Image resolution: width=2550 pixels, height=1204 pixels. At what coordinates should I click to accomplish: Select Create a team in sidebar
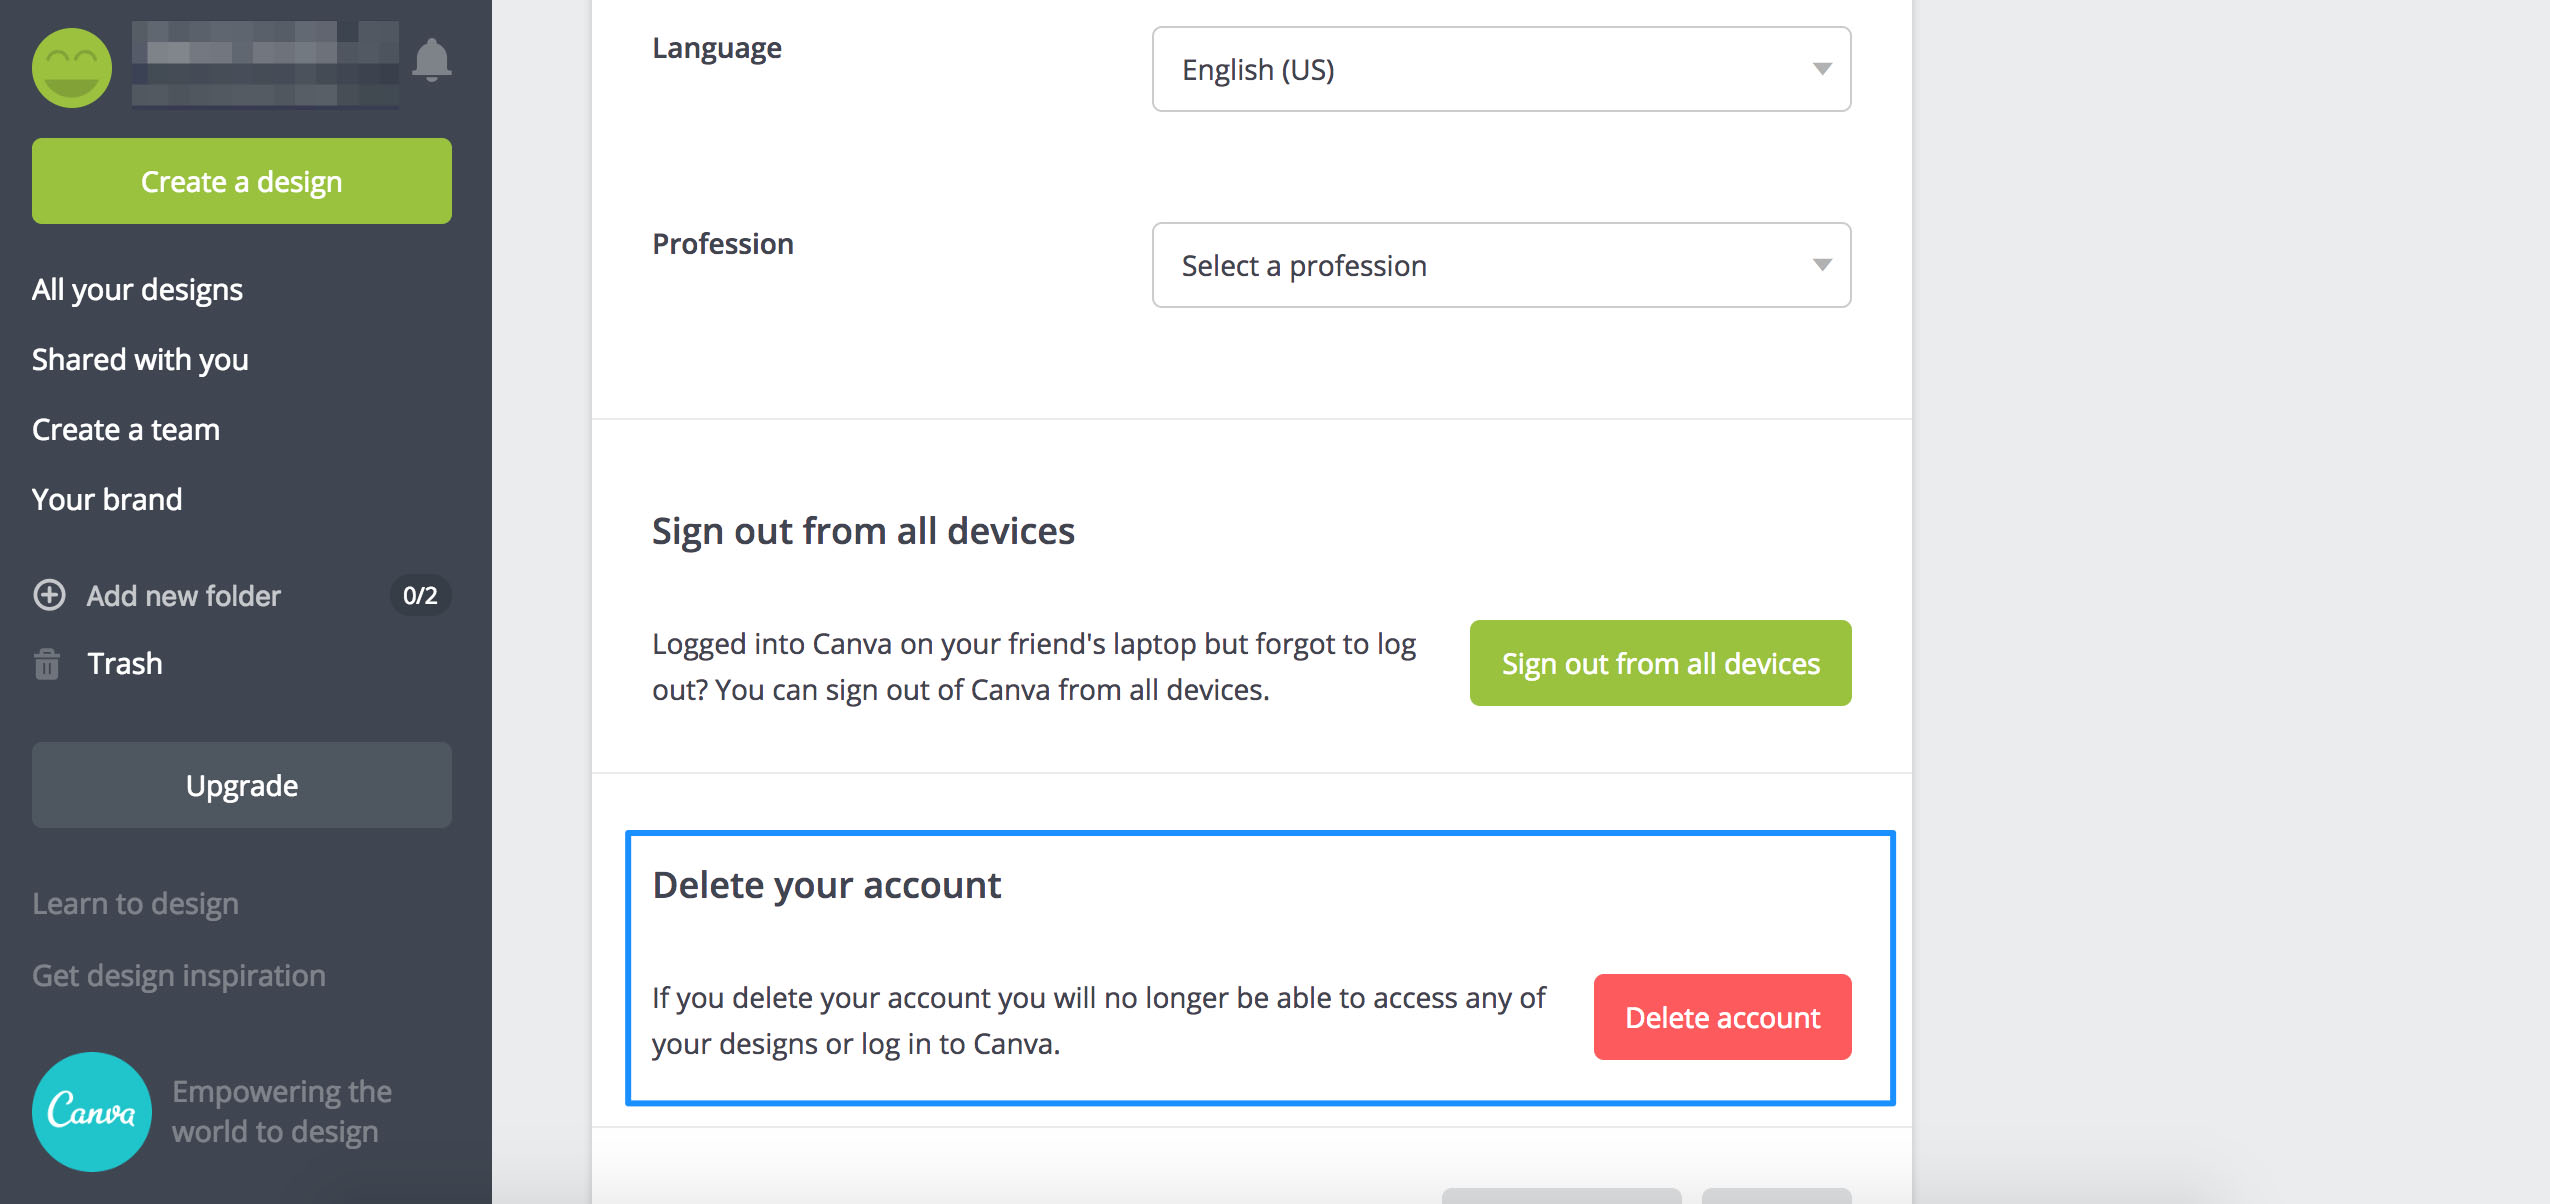(126, 430)
